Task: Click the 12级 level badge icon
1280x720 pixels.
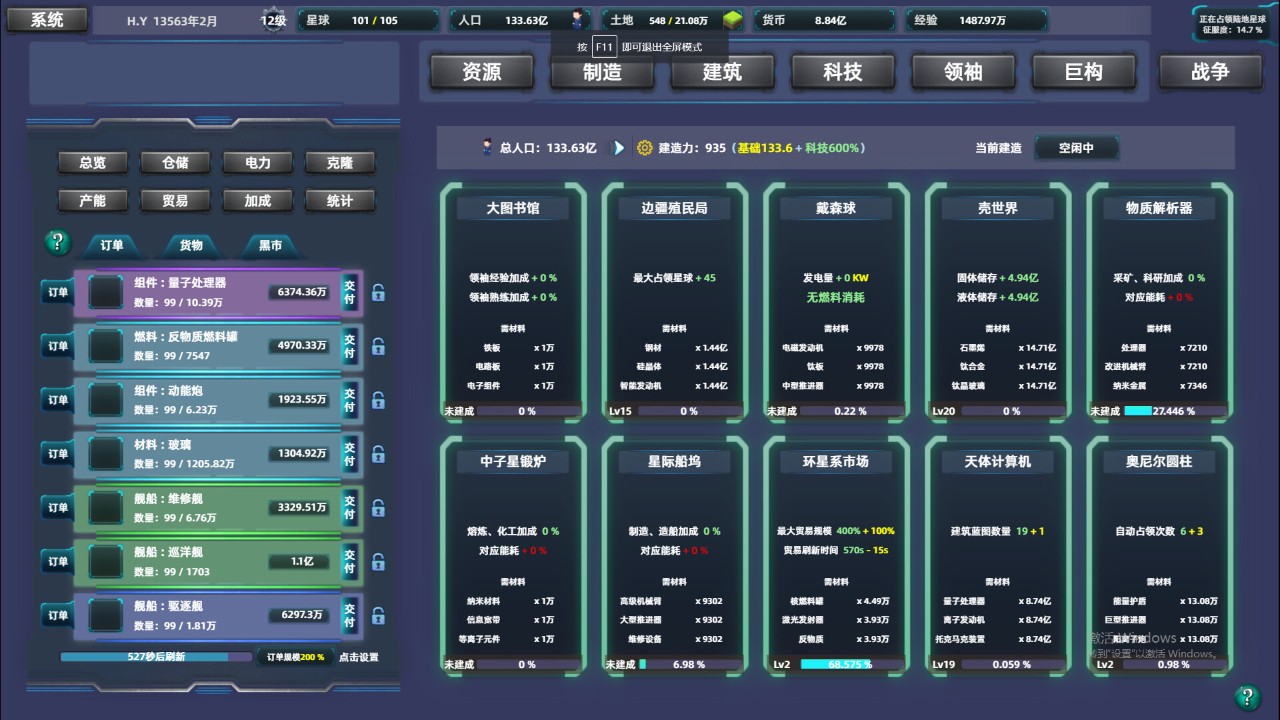Action: pos(272,19)
